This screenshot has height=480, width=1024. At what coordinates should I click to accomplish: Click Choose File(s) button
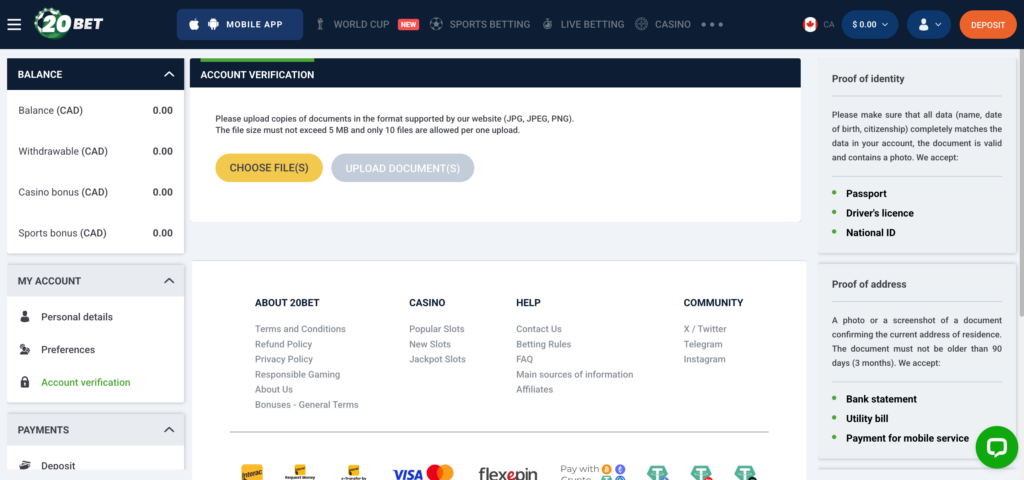pyautogui.click(x=269, y=168)
